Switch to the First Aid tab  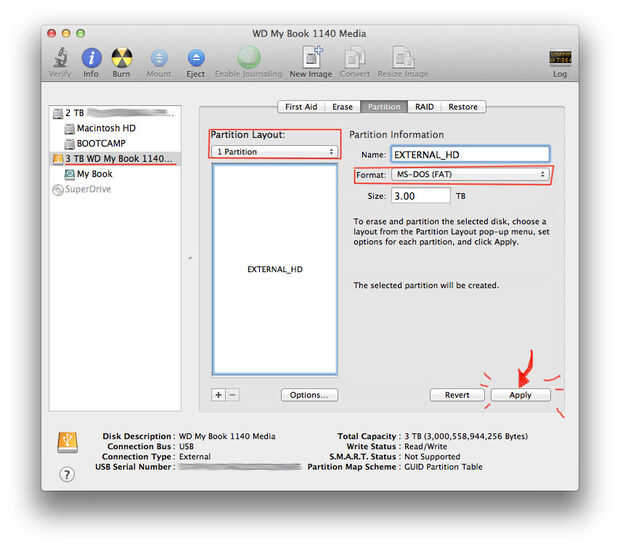pyautogui.click(x=301, y=107)
